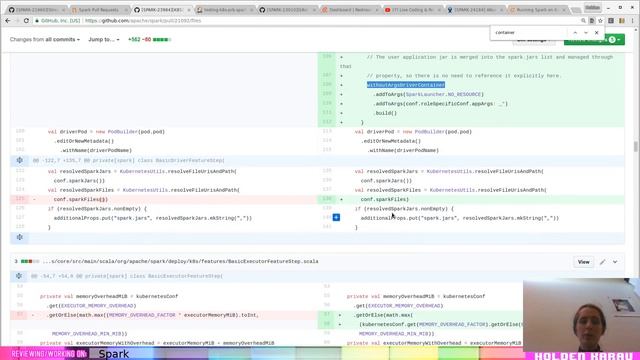640x360 pixels.
Task: Open the Chrome three-dot menu
Action: click(x=632, y=20)
